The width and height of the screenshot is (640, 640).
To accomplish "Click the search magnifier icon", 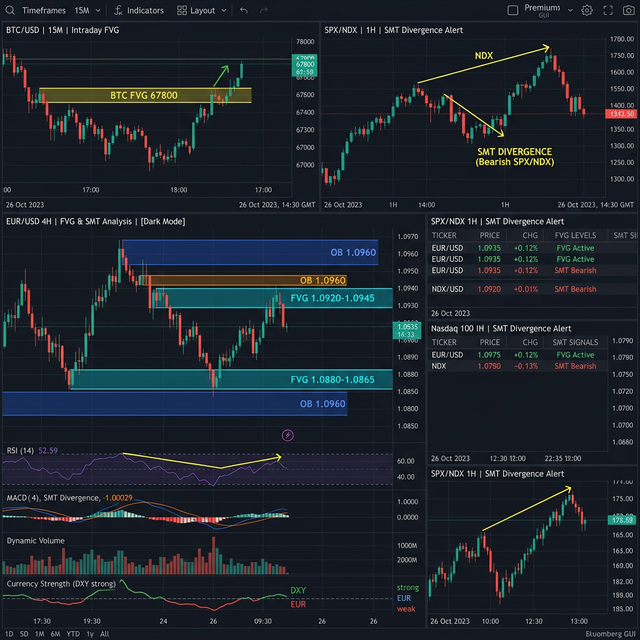I will coord(10,11).
